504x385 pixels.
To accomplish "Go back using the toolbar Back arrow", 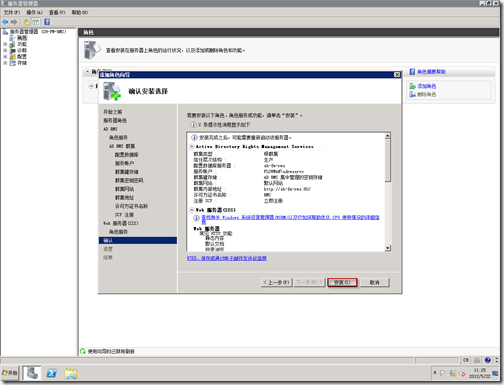I will coord(5,22).
